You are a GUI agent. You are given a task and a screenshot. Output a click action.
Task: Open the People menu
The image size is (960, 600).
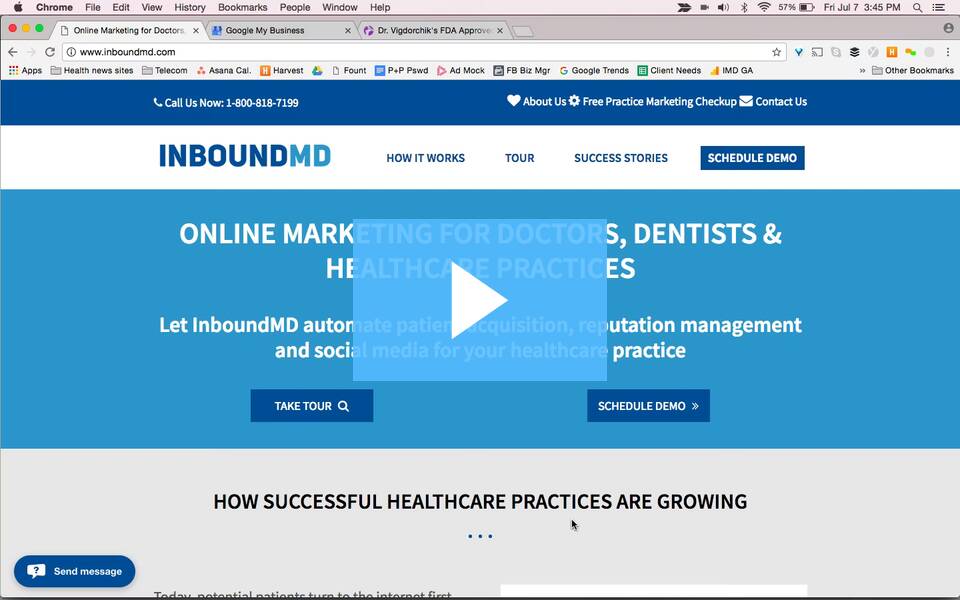[295, 7]
